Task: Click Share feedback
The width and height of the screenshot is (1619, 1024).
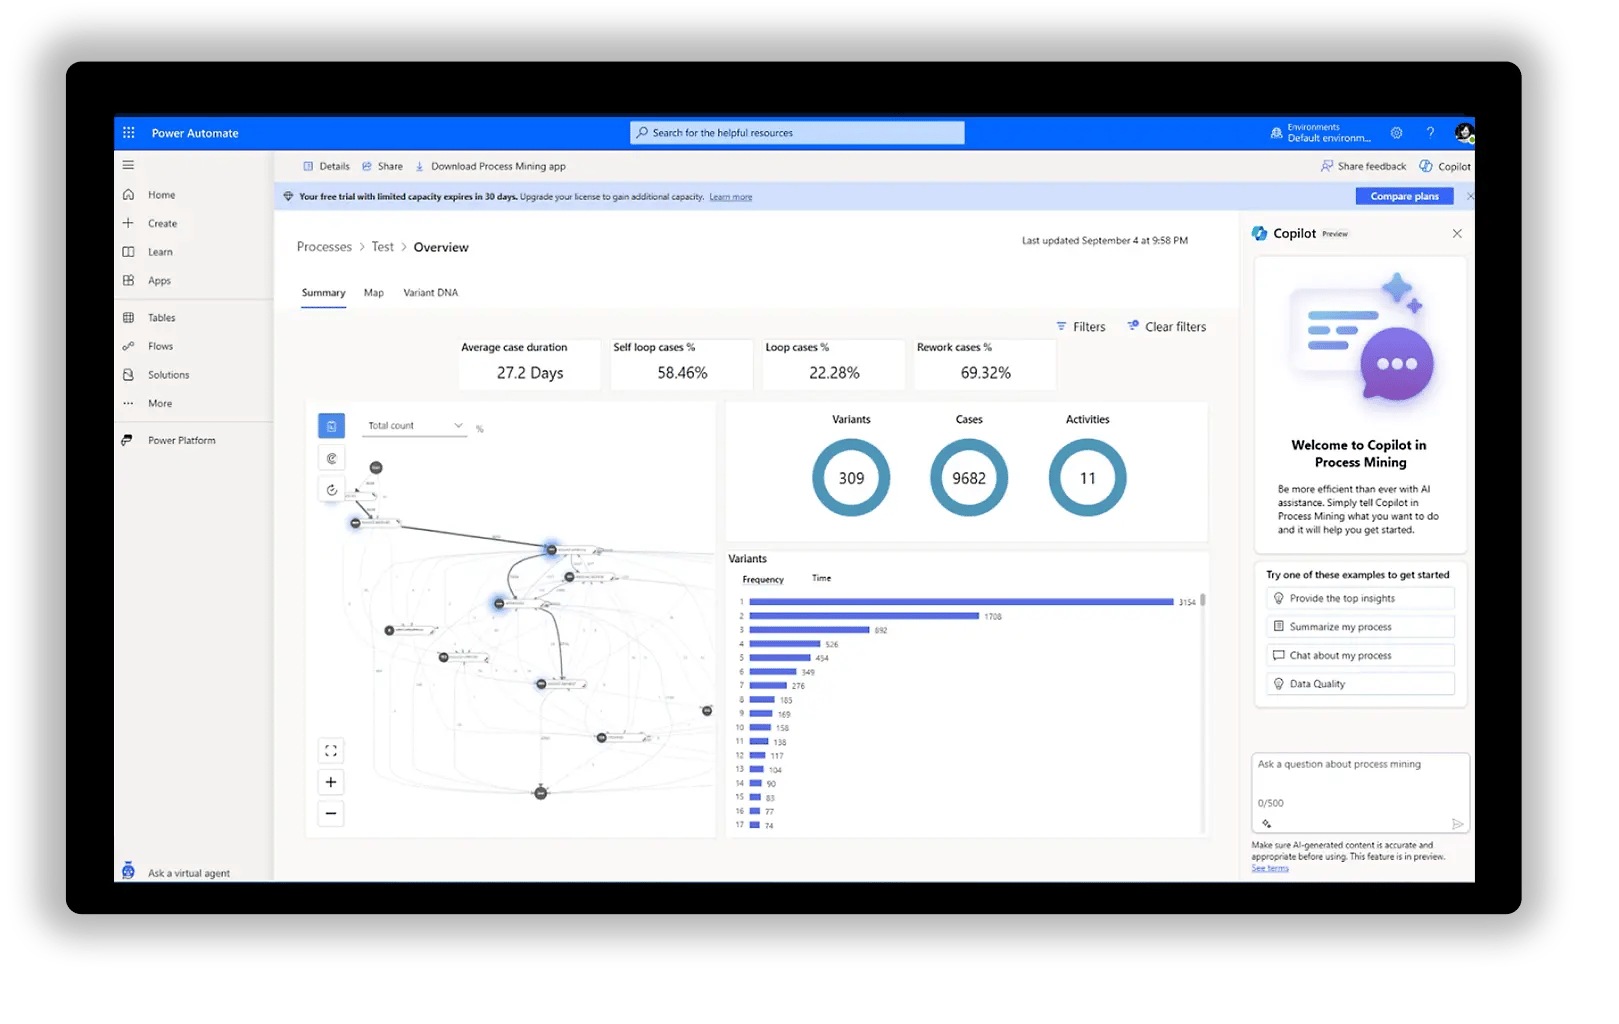Action: pos(1363,167)
